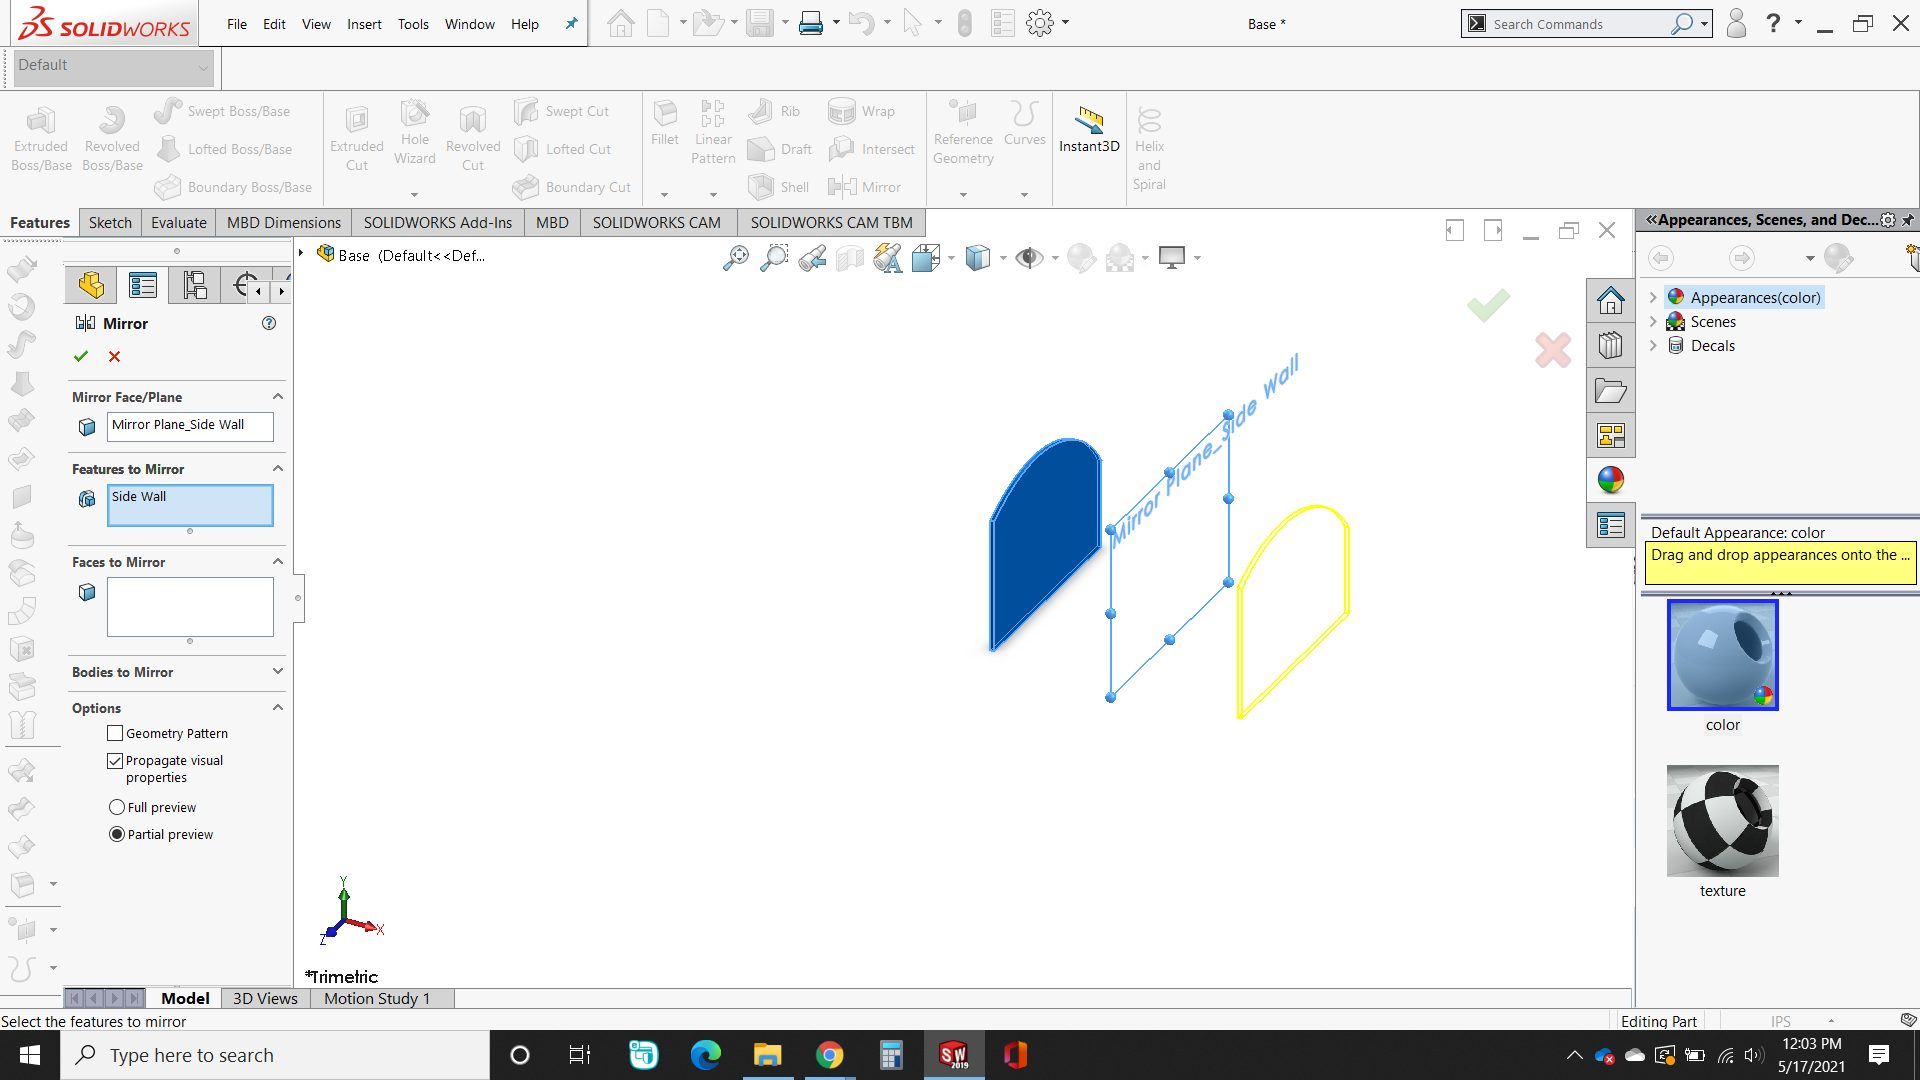This screenshot has width=1920, height=1080.
Task: Open the Design Library tab
Action: pos(1610,345)
